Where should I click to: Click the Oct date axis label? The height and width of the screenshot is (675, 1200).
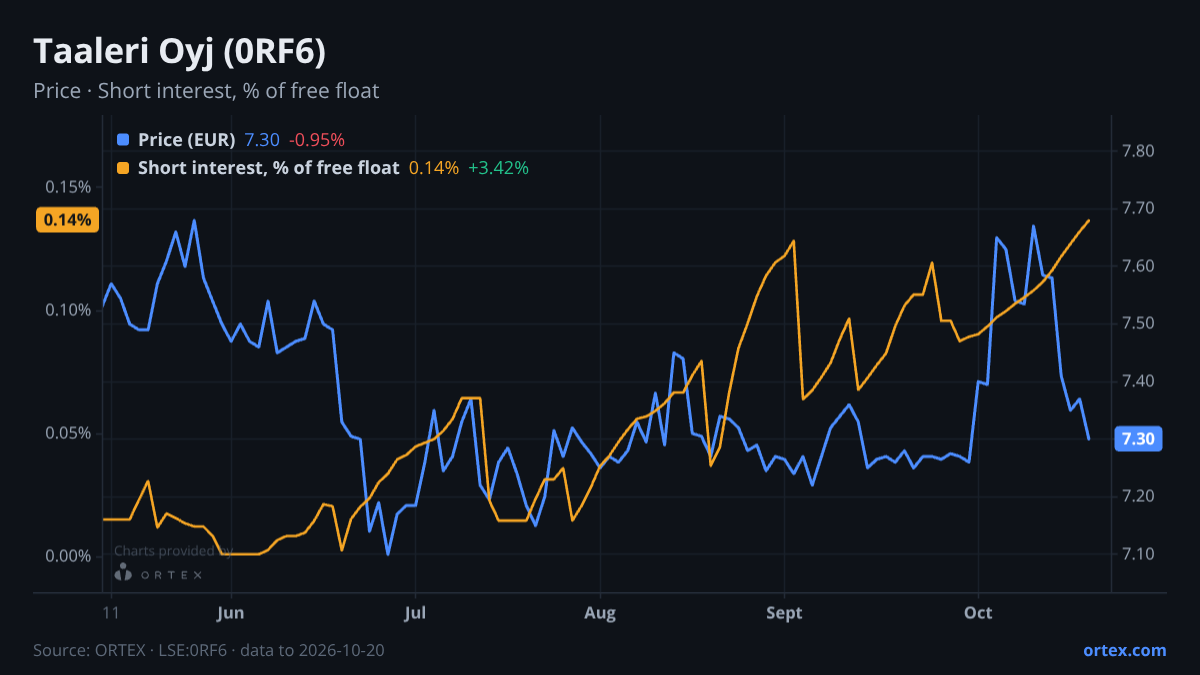[x=978, y=613]
